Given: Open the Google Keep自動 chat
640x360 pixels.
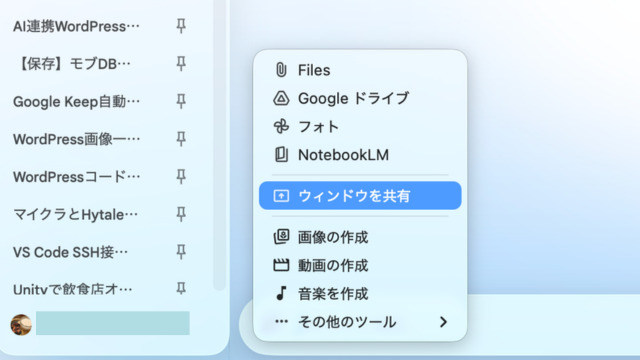Looking at the screenshot, I should [76, 102].
